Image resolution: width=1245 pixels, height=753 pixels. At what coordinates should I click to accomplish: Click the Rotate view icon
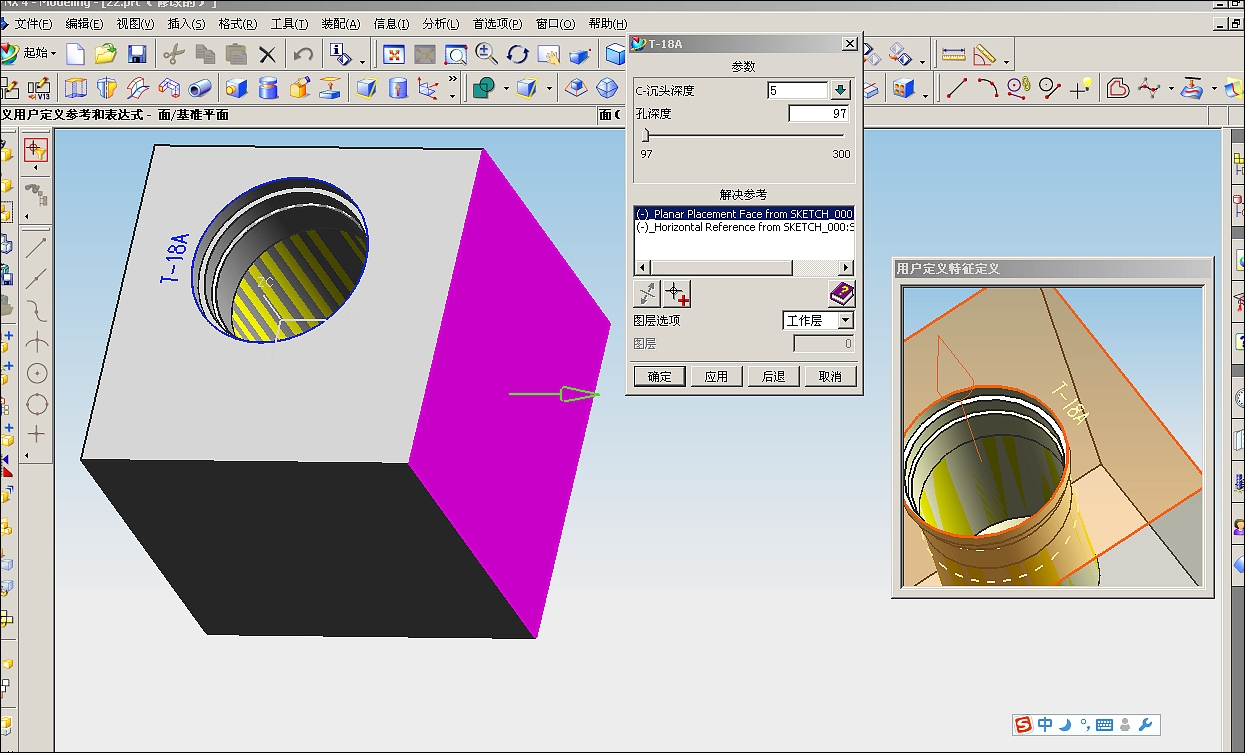click(517, 55)
